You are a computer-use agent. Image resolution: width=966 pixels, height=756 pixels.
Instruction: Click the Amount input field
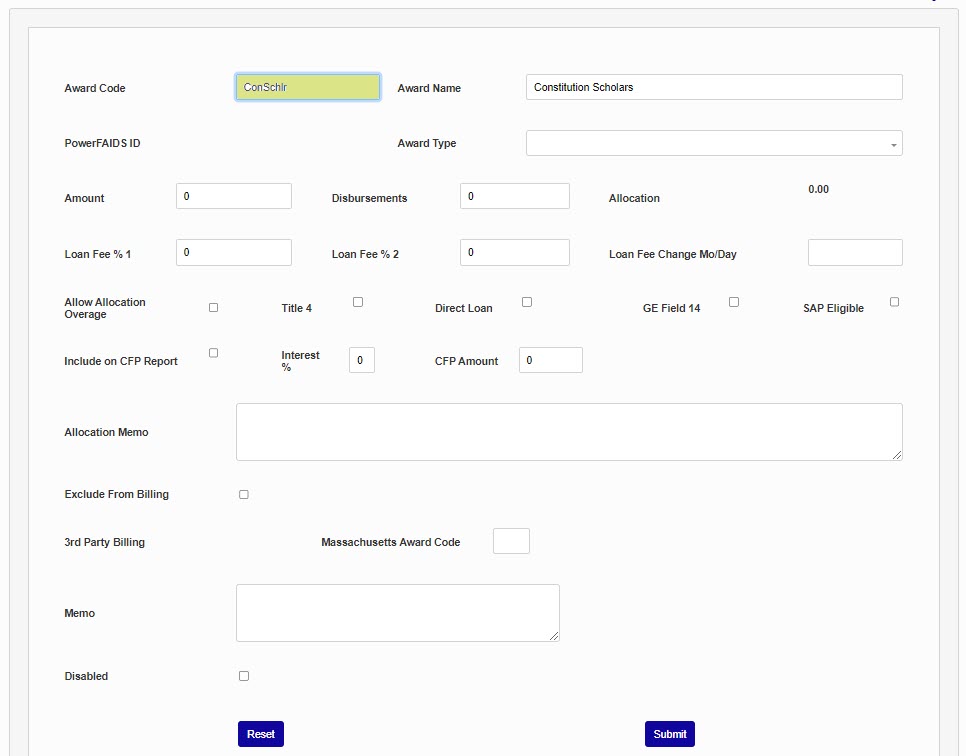tap(234, 196)
